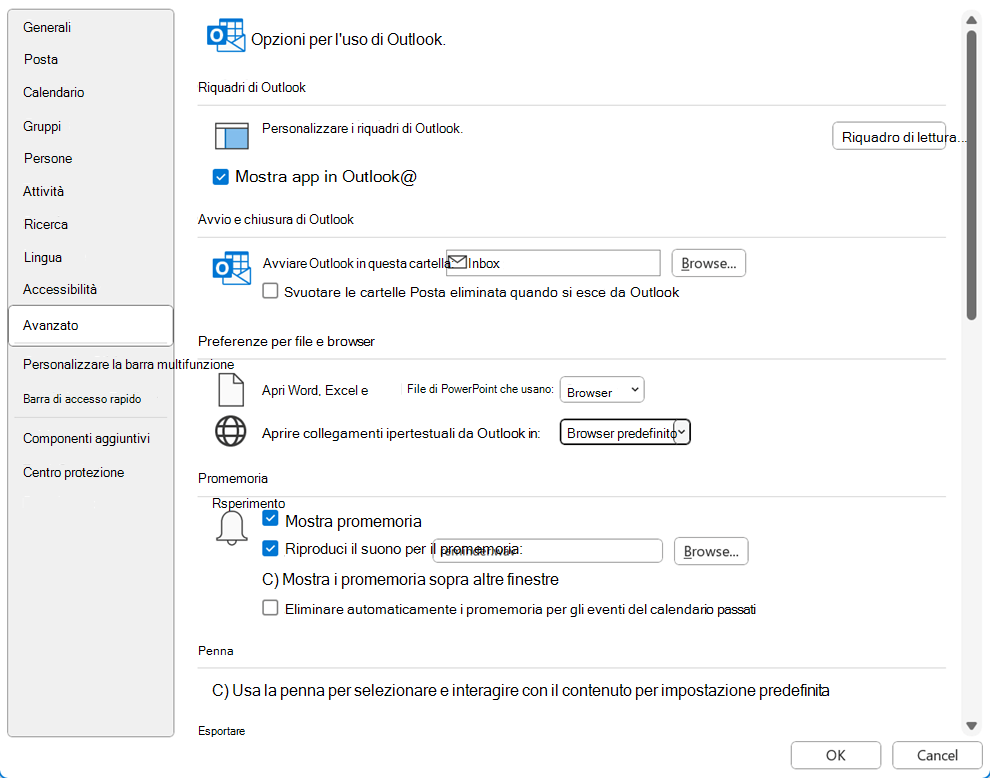
Task: Click the scrollbar down arrow
Action: point(972,726)
